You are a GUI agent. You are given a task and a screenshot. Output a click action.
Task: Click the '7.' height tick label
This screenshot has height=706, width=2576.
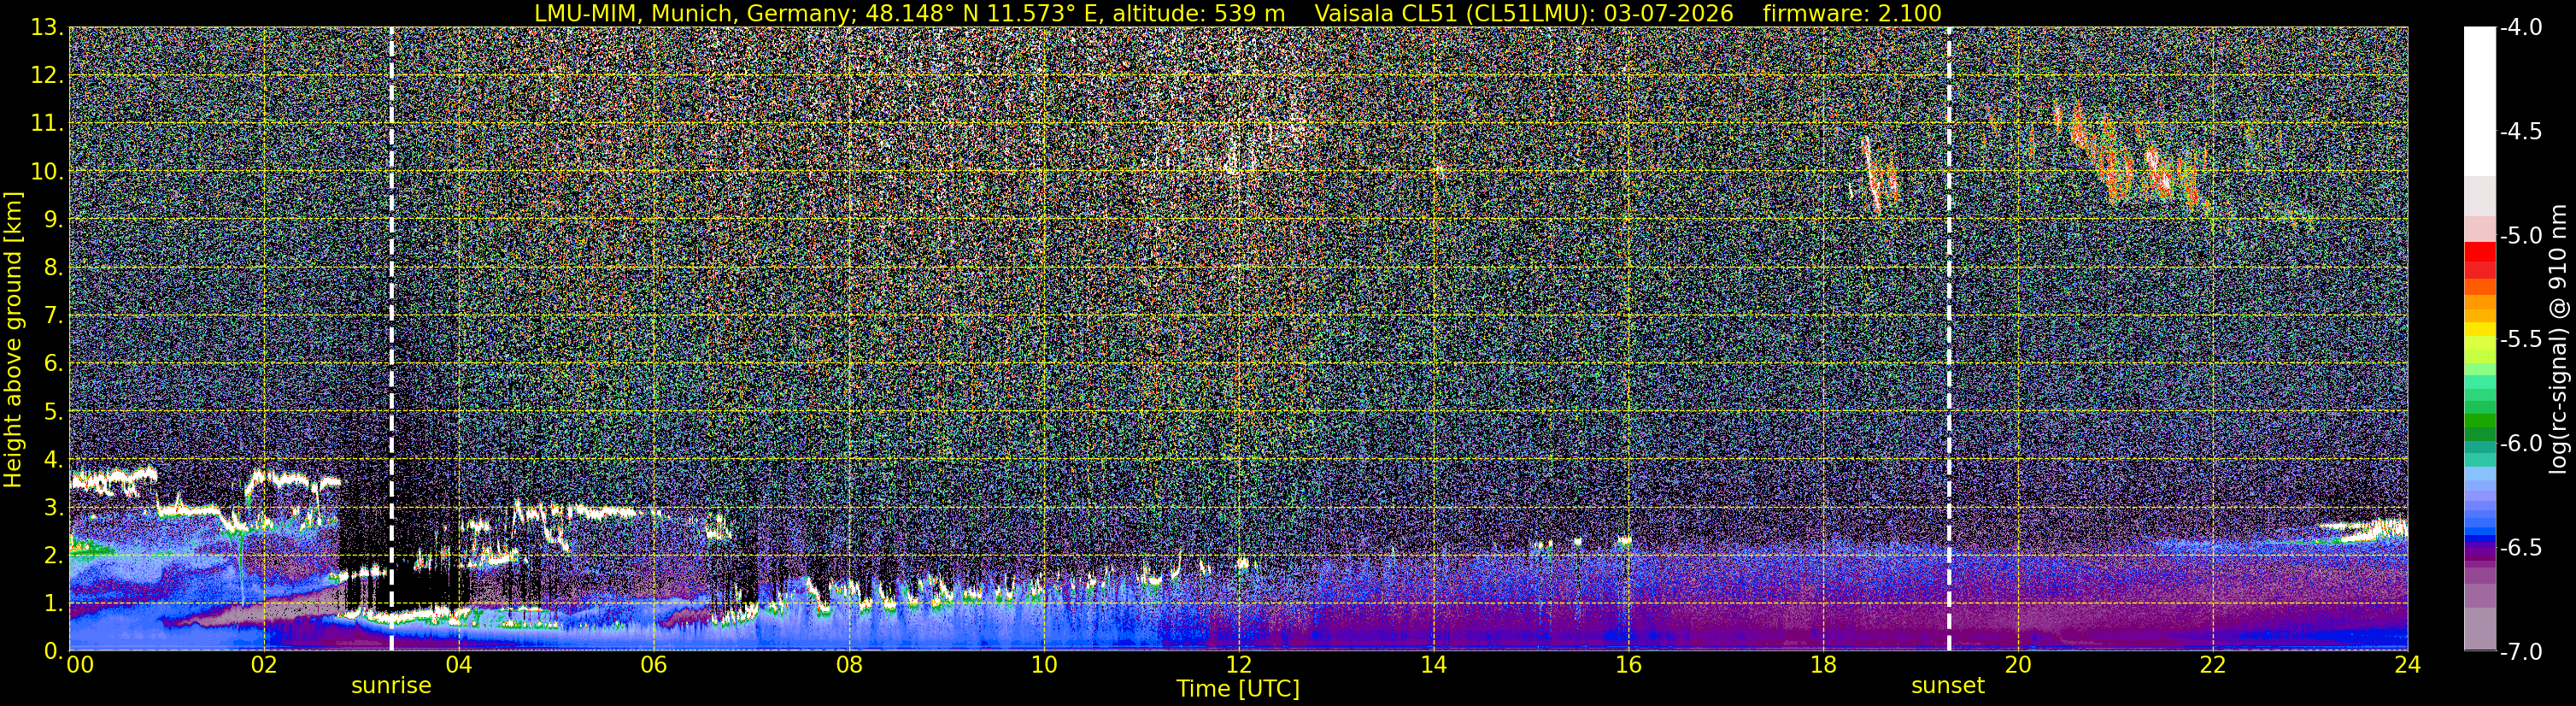[x=54, y=315]
